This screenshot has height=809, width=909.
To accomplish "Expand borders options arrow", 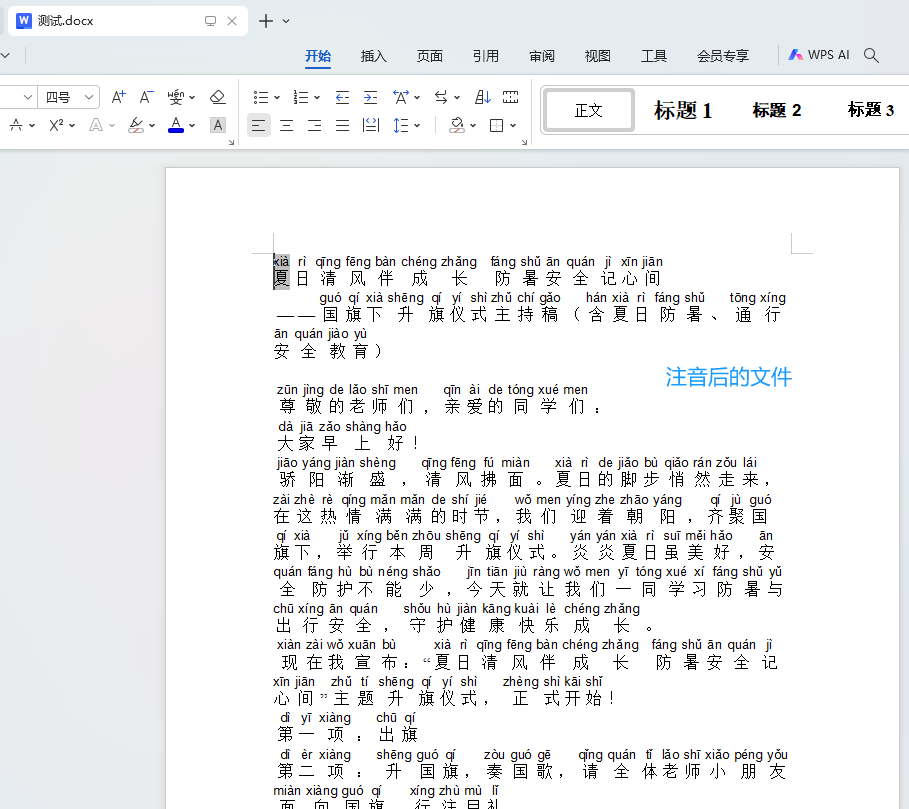I will 513,125.
